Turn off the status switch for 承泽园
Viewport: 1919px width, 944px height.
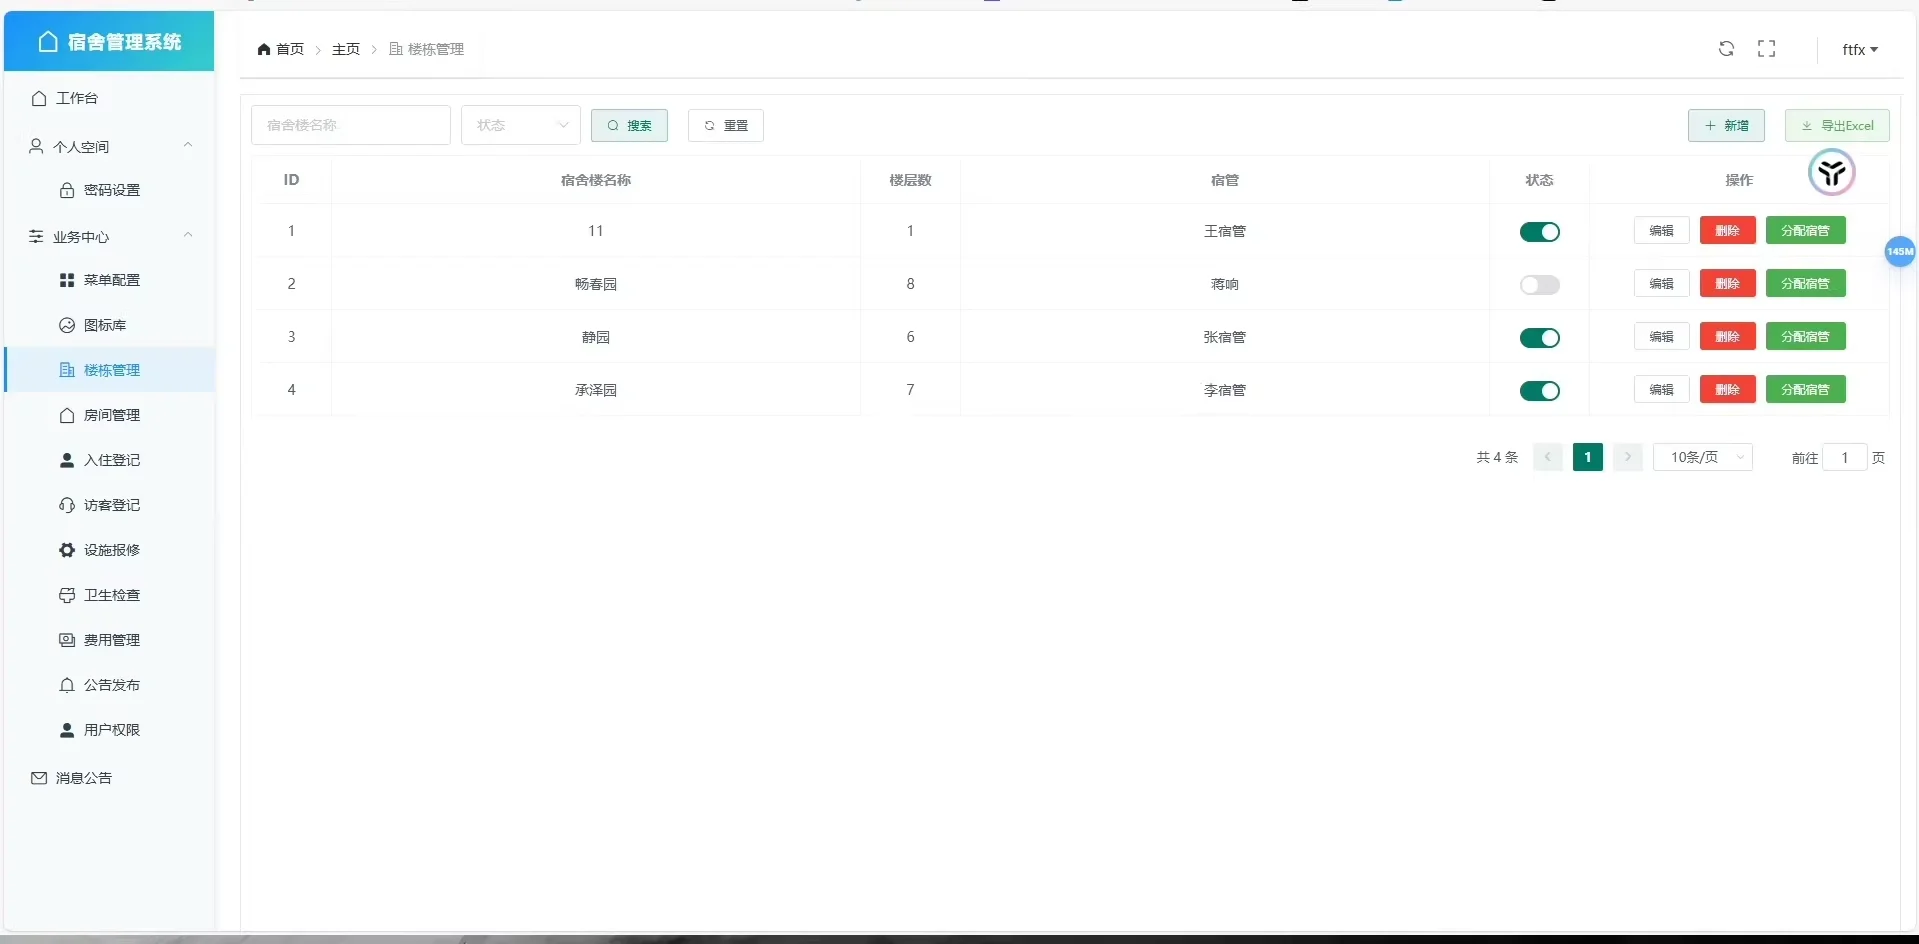tap(1539, 391)
